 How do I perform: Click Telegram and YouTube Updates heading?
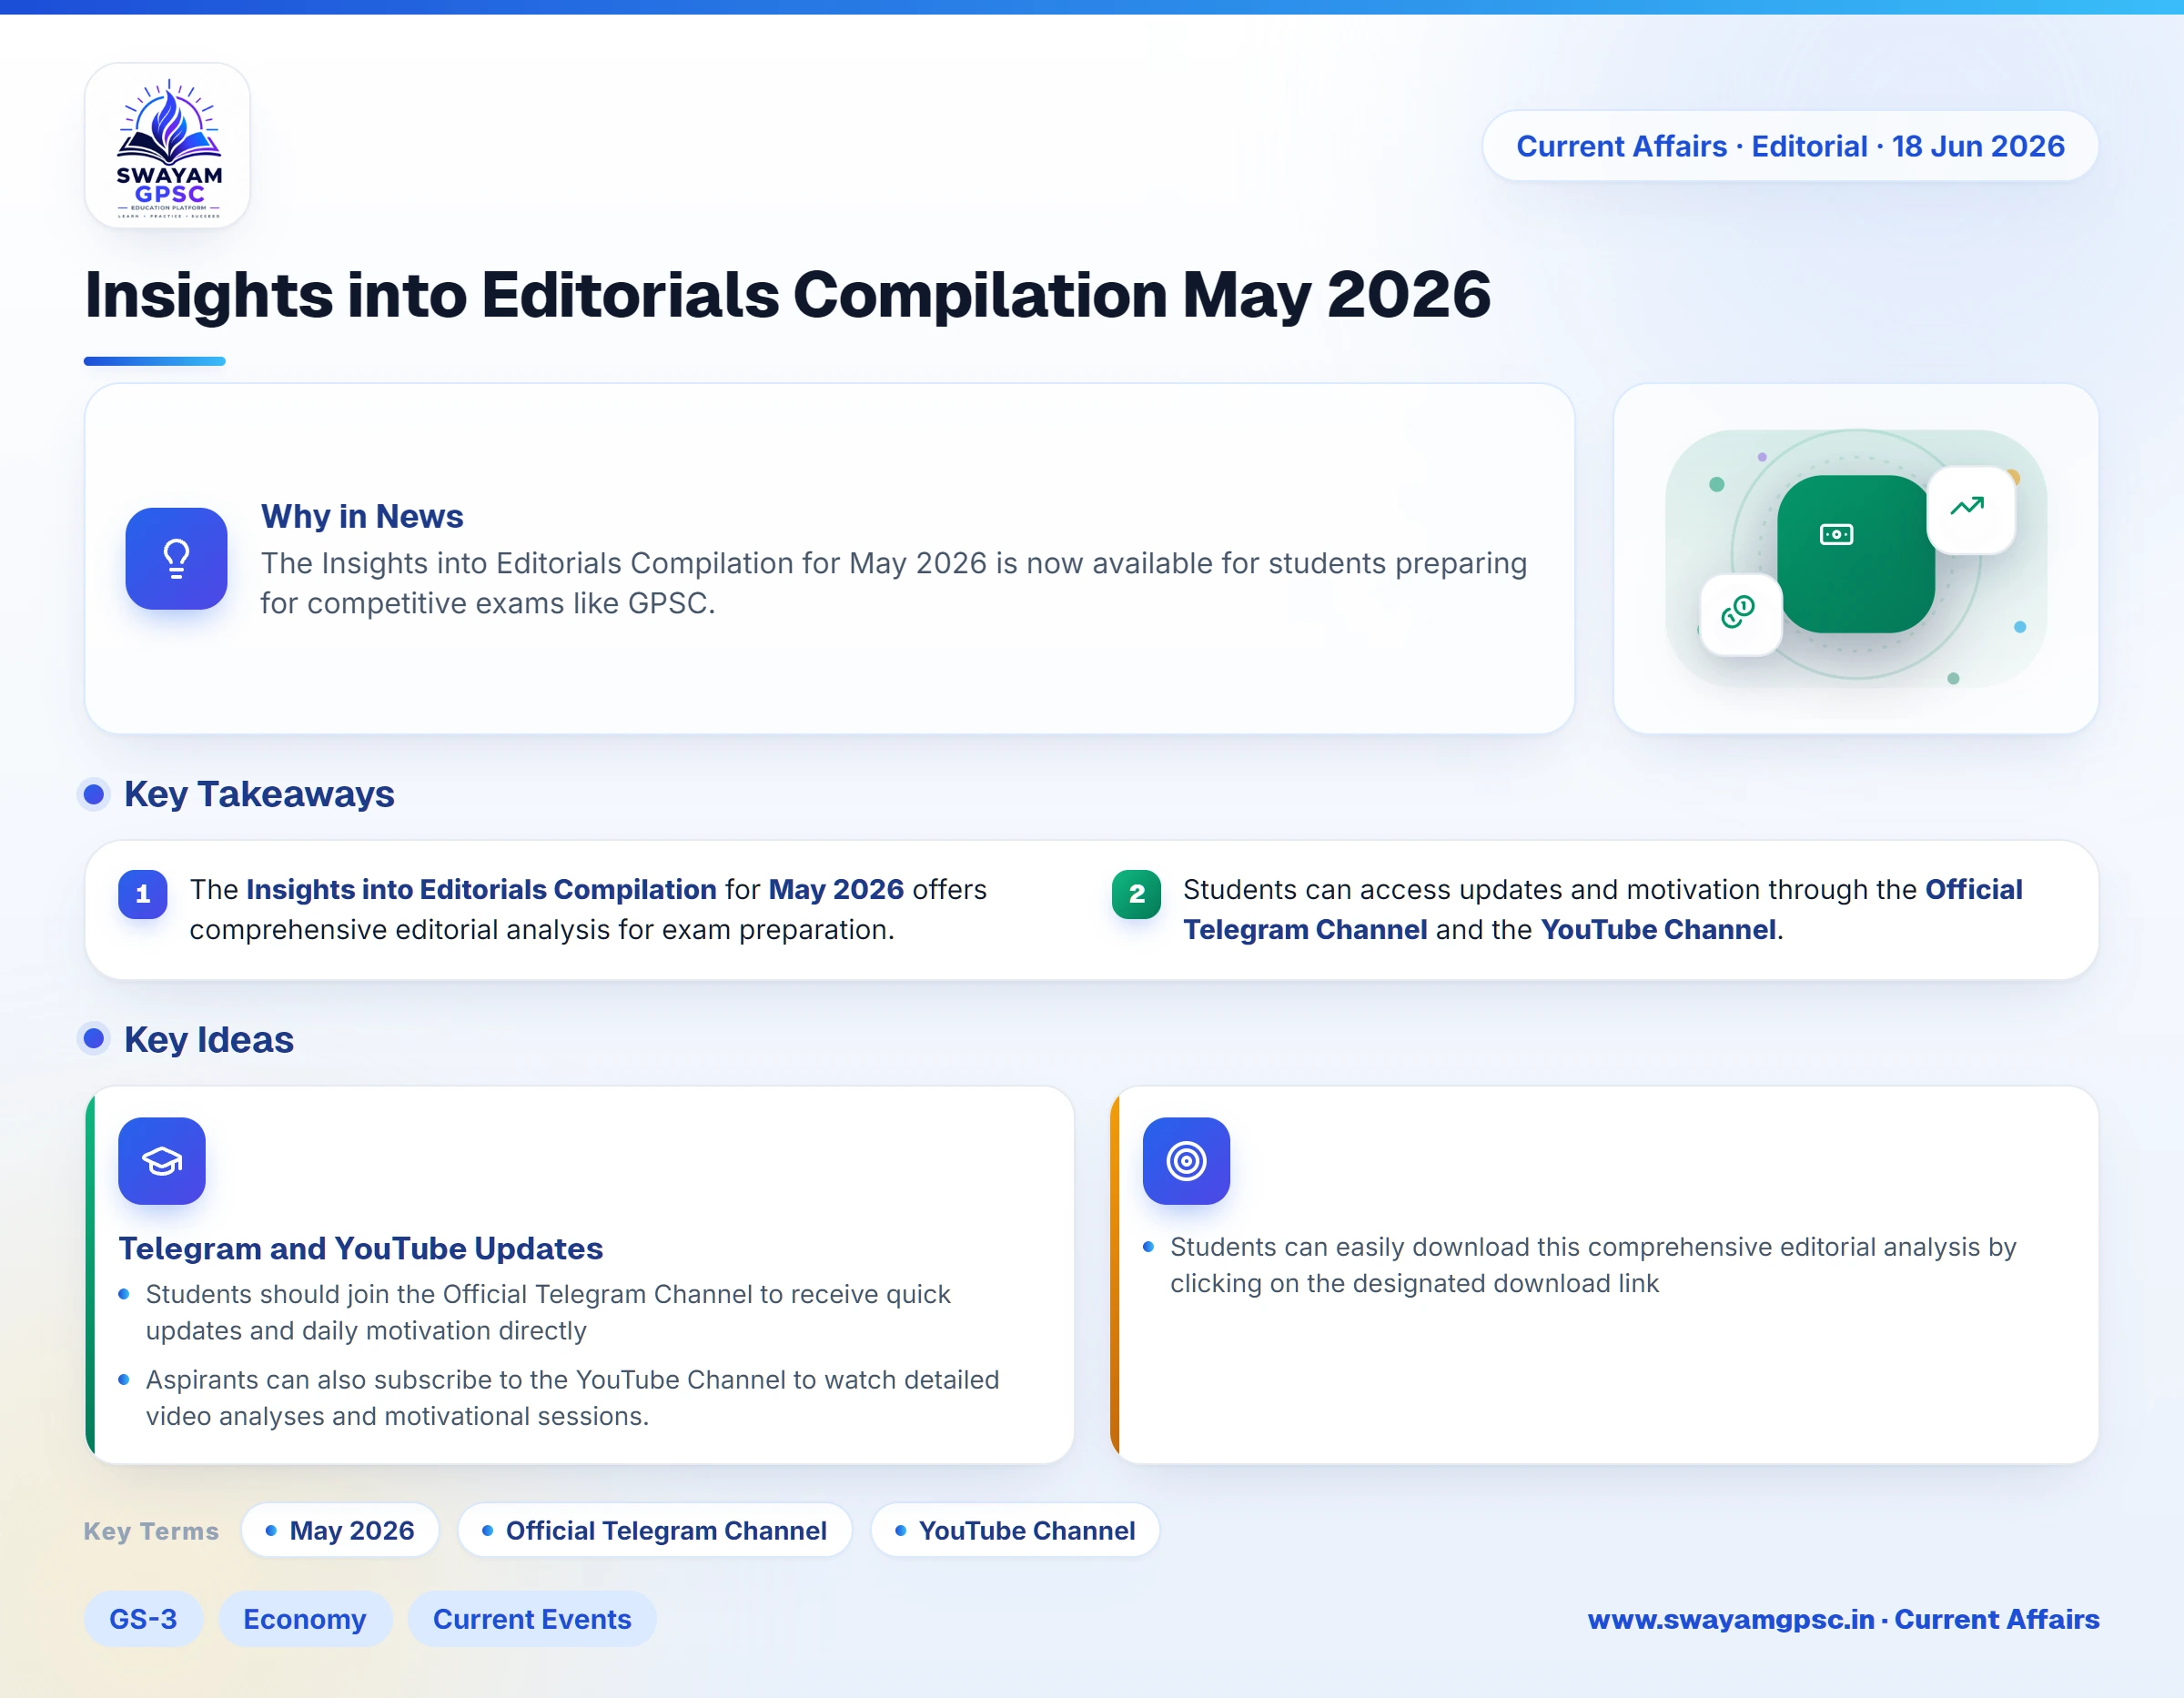click(361, 1248)
